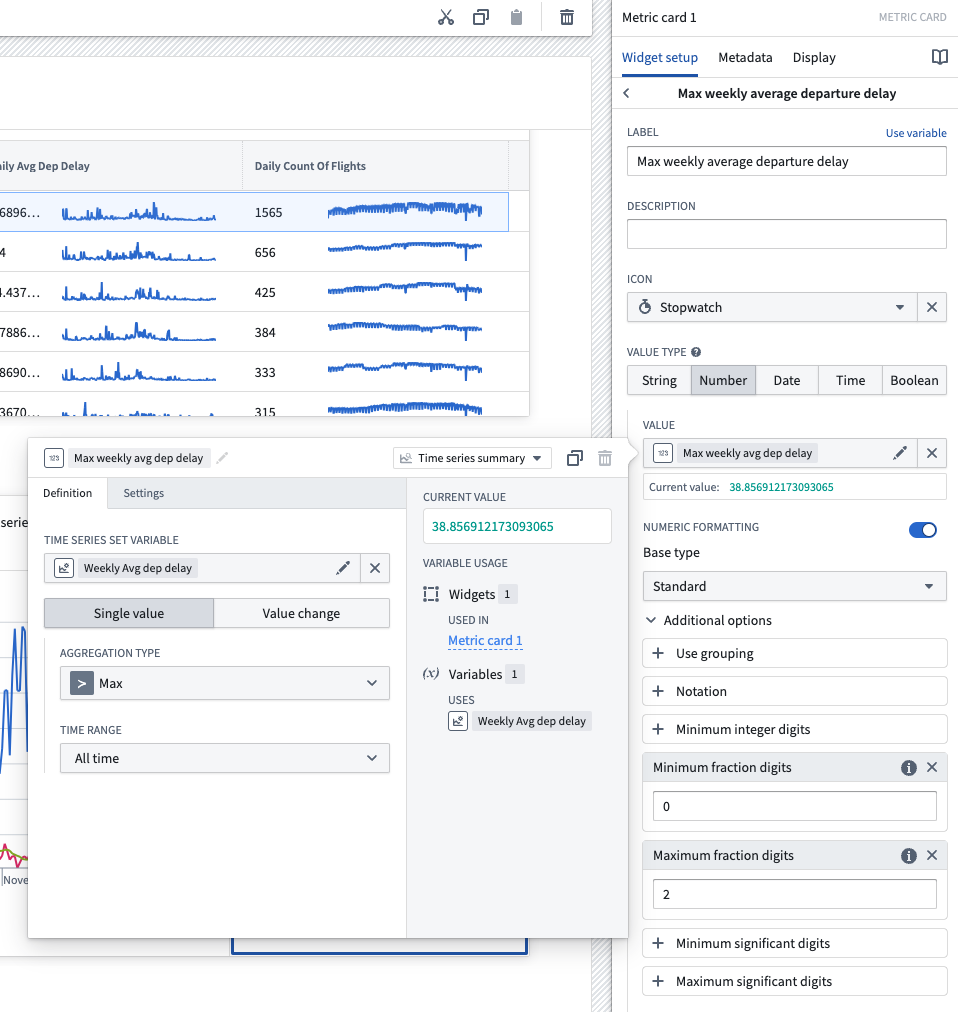The width and height of the screenshot is (958, 1012).
Task: Remove the Max weekly avg dep delay value
Action: pos(932,453)
